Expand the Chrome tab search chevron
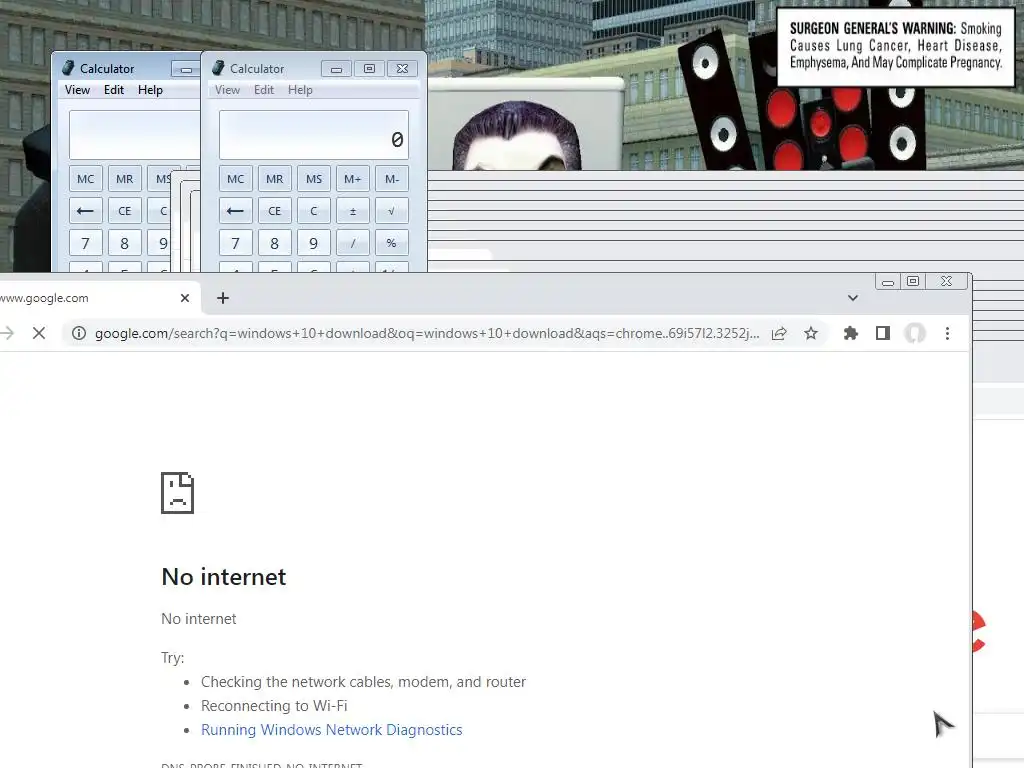1024x768 pixels. [x=853, y=298]
